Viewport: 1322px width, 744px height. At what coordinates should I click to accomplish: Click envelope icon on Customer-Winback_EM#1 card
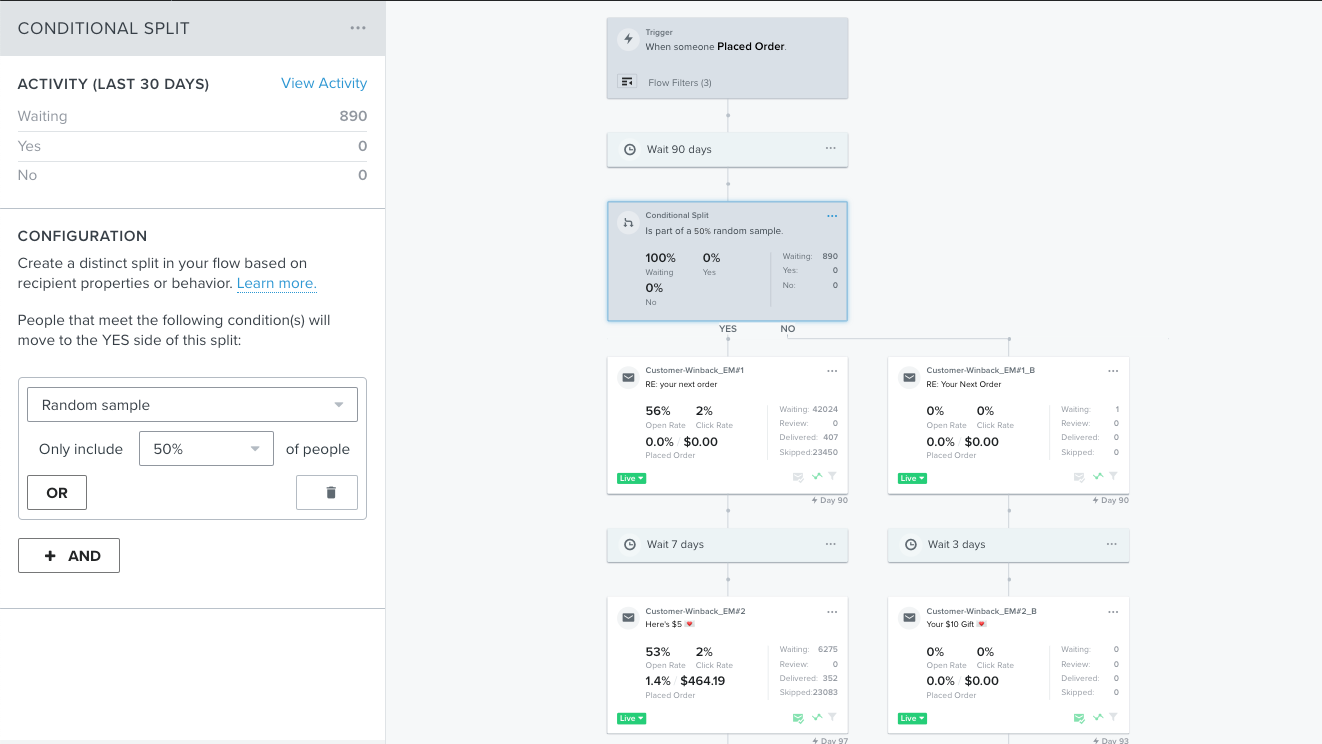[x=628, y=378]
